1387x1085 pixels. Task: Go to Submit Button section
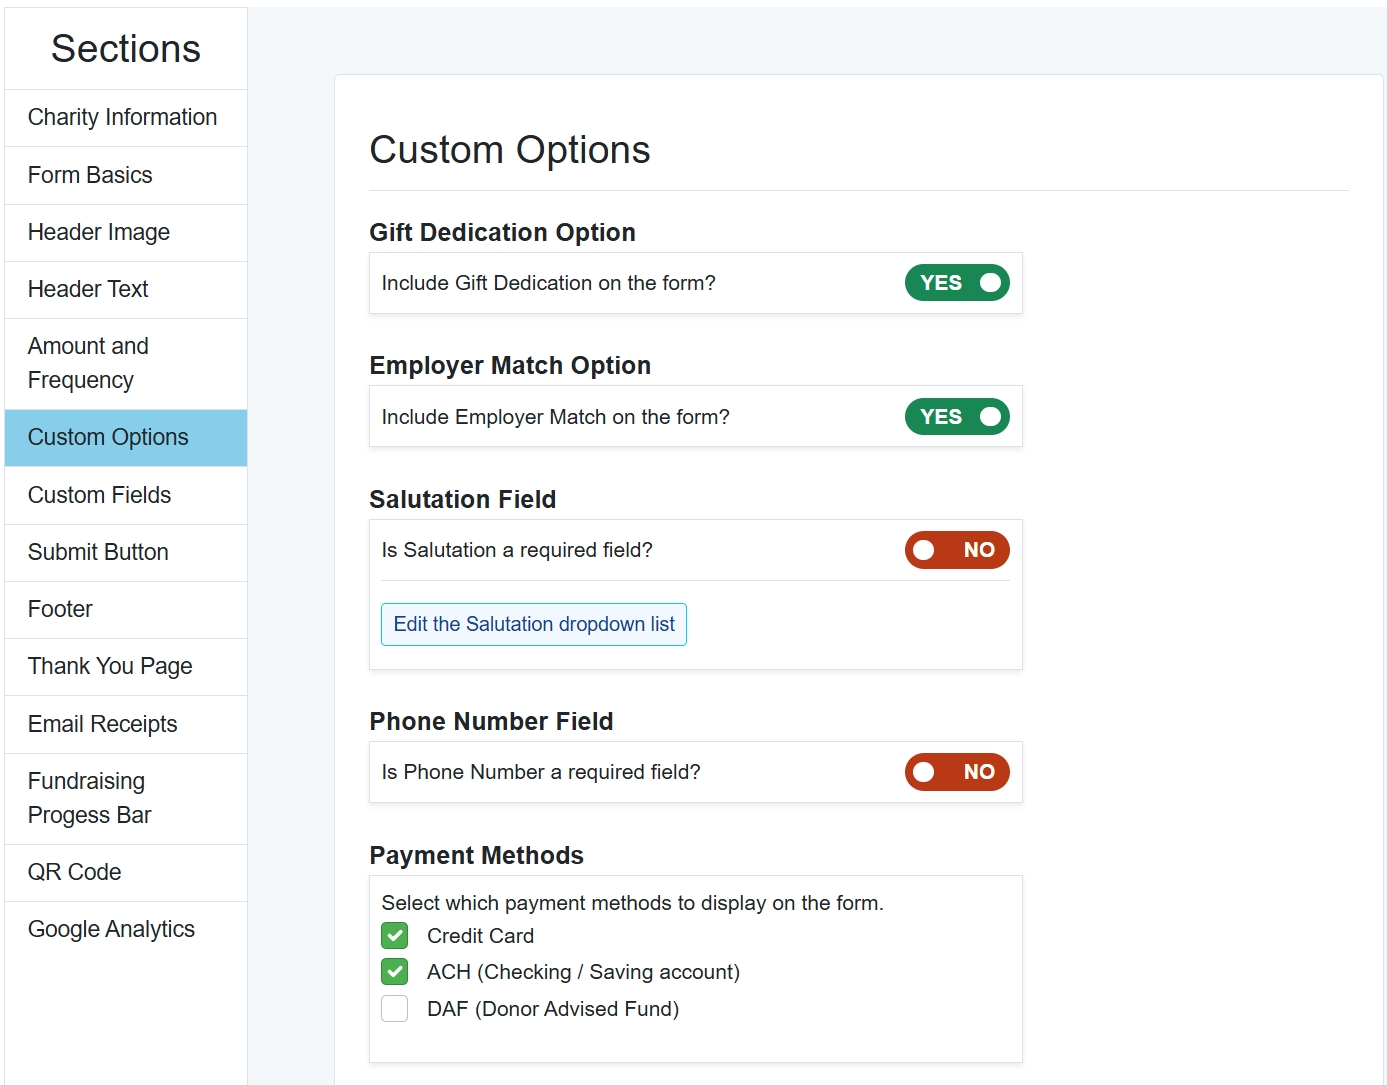98,552
